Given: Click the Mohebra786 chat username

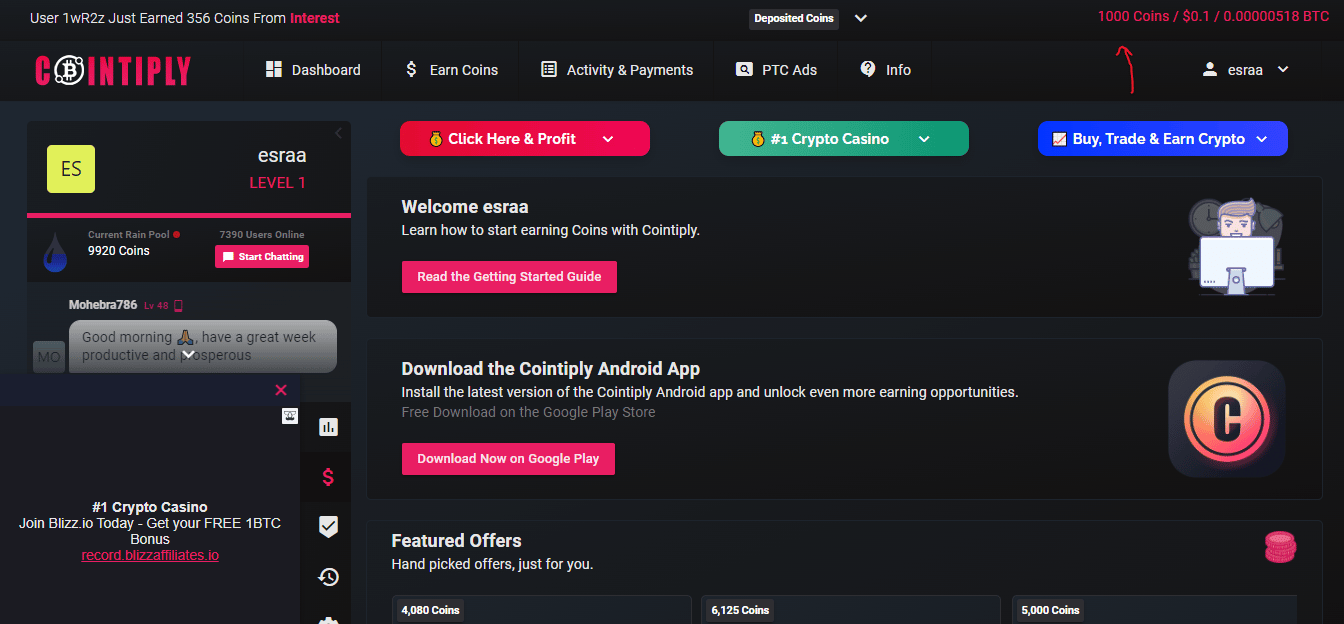Looking at the screenshot, I should [x=103, y=305].
